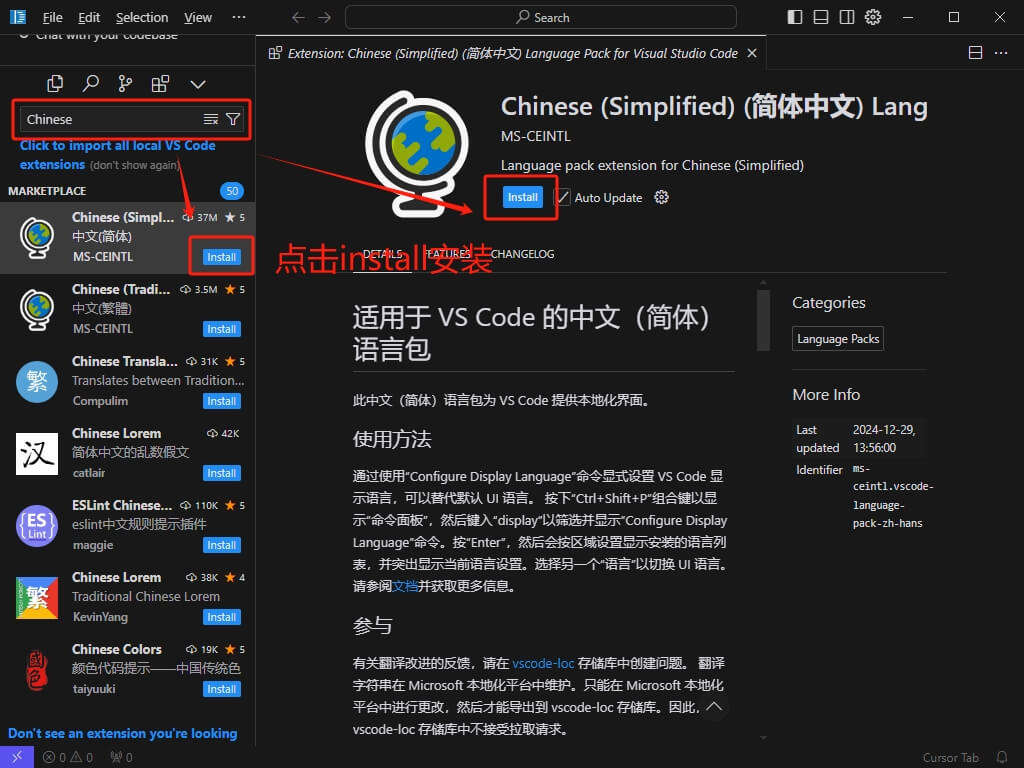Open the vscode-loc repository link
The width and height of the screenshot is (1024, 768).
pos(543,664)
